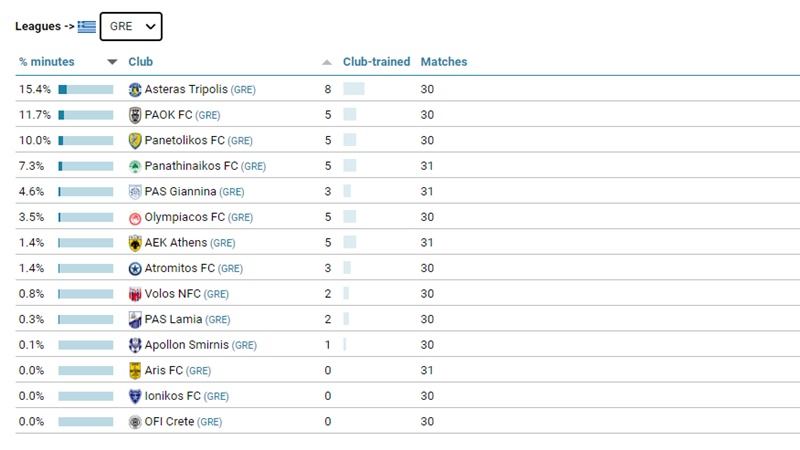Open the Apollon Smirnis club link
Viewport: 800px width, 450px height.
186,345
